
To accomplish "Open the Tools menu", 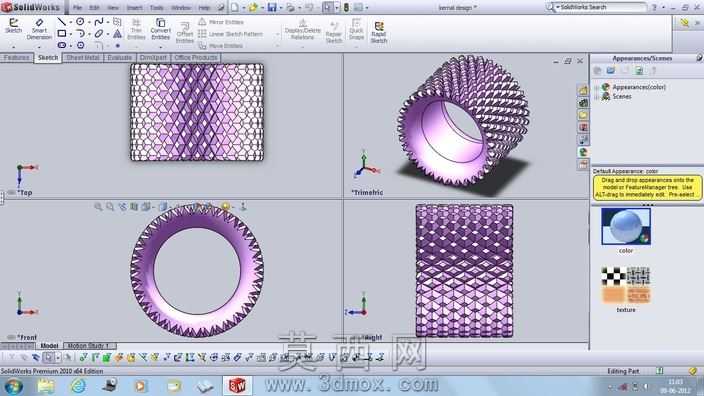I will point(157,8).
